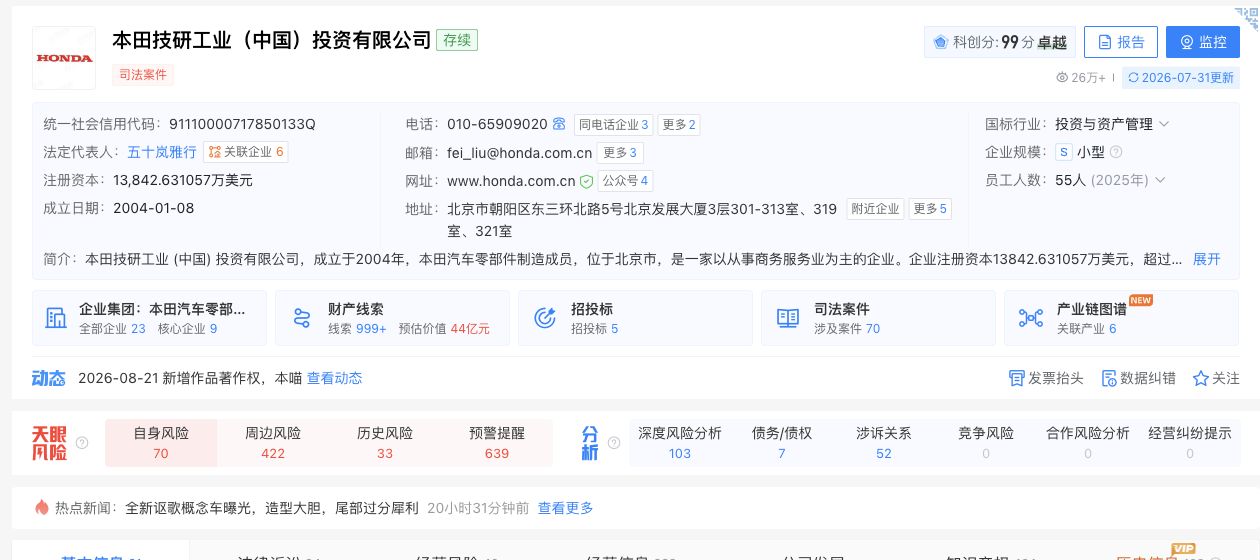1260x560 pixels.
Task: Open 公众号 4 tag
Action: [x=625, y=181]
